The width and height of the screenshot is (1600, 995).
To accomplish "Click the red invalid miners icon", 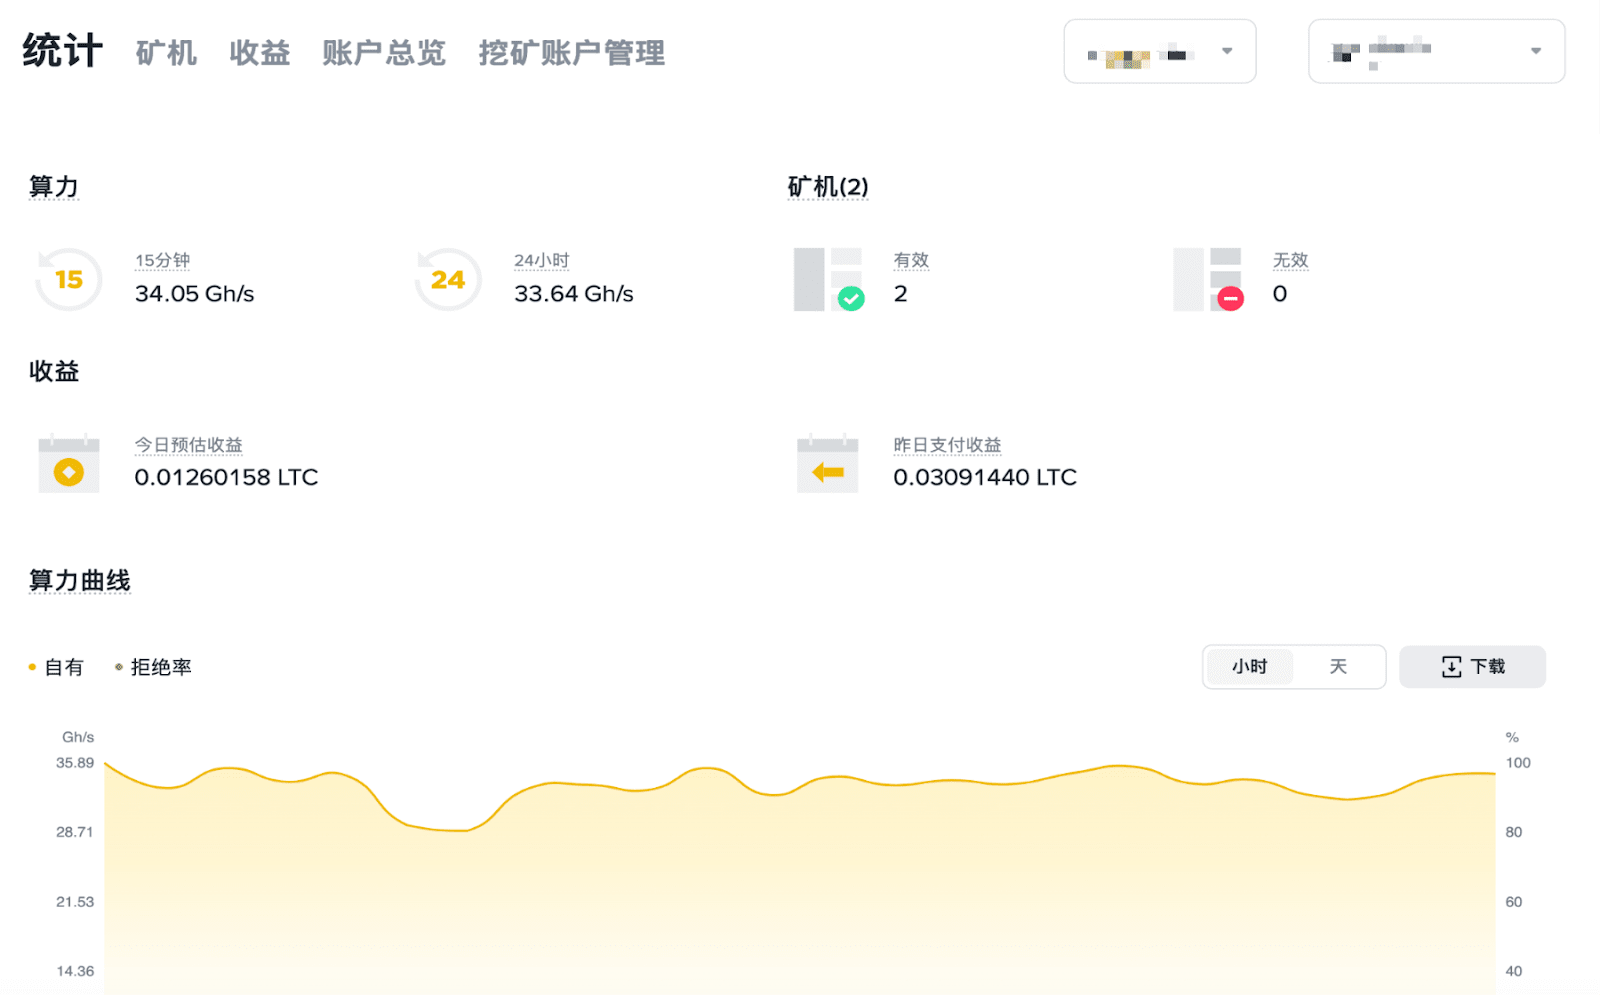I will (x=1230, y=298).
